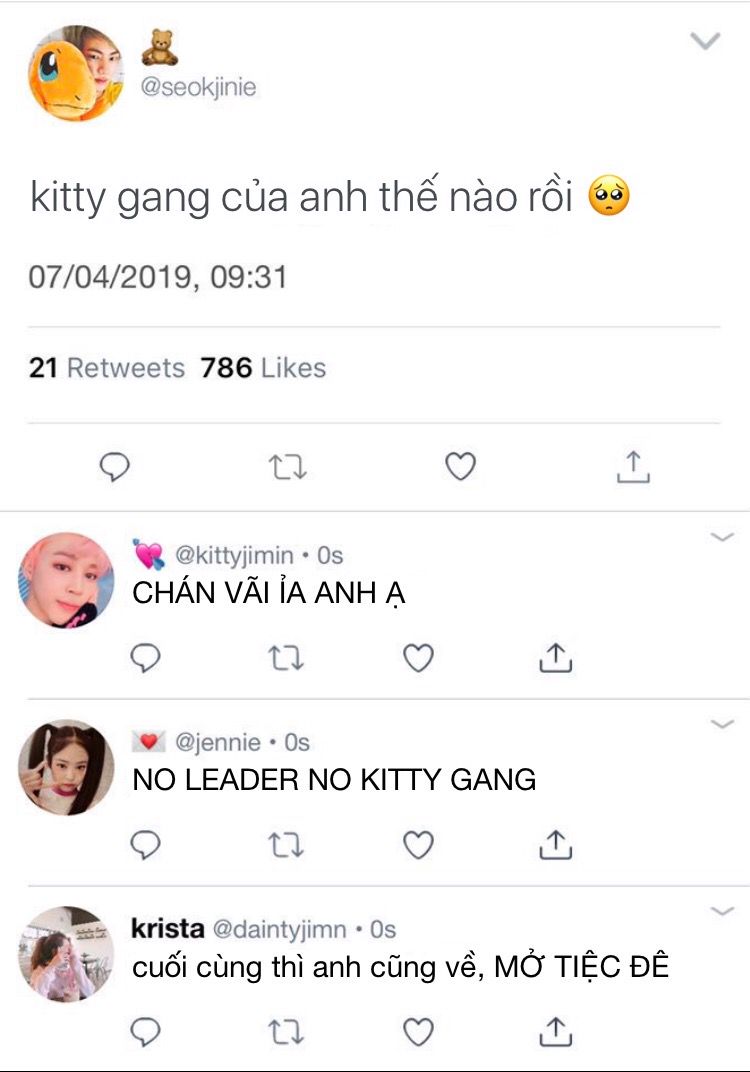Open the @daintyjimn profile handle

pos(279,929)
